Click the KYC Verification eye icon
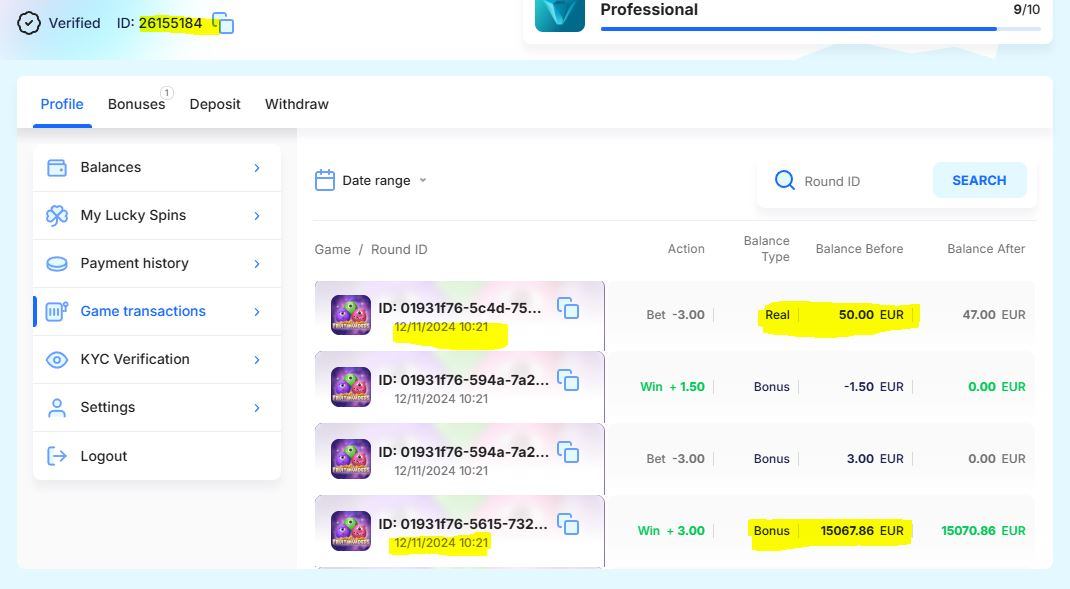1070x589 pixels. [x=57, y=359]
